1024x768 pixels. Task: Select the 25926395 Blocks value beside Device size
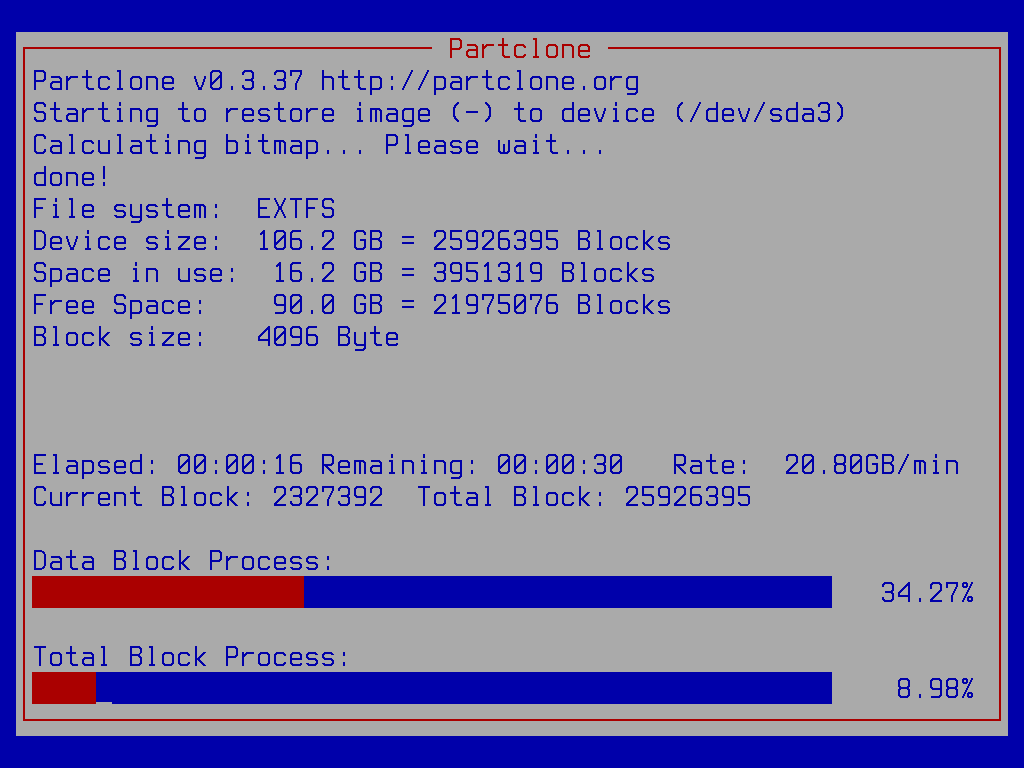pos(552,241)
